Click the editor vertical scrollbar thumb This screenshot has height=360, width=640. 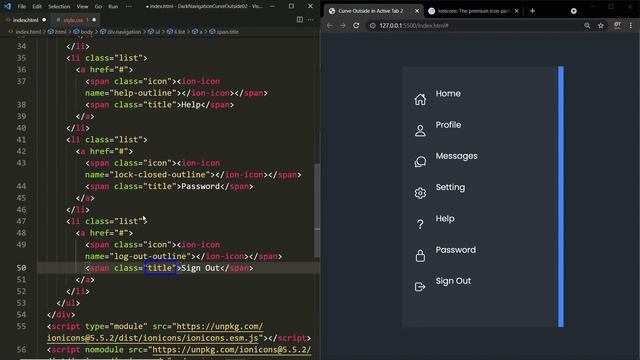tap(317, 210)
